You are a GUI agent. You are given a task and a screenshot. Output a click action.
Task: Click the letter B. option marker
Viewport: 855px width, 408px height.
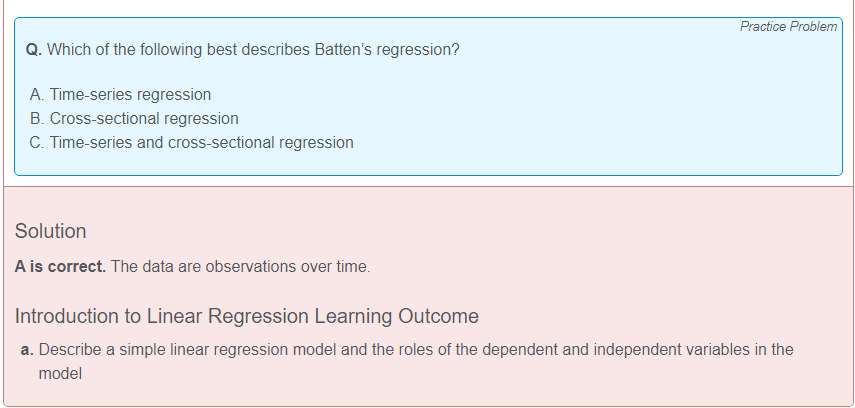(x=37, y=118)
